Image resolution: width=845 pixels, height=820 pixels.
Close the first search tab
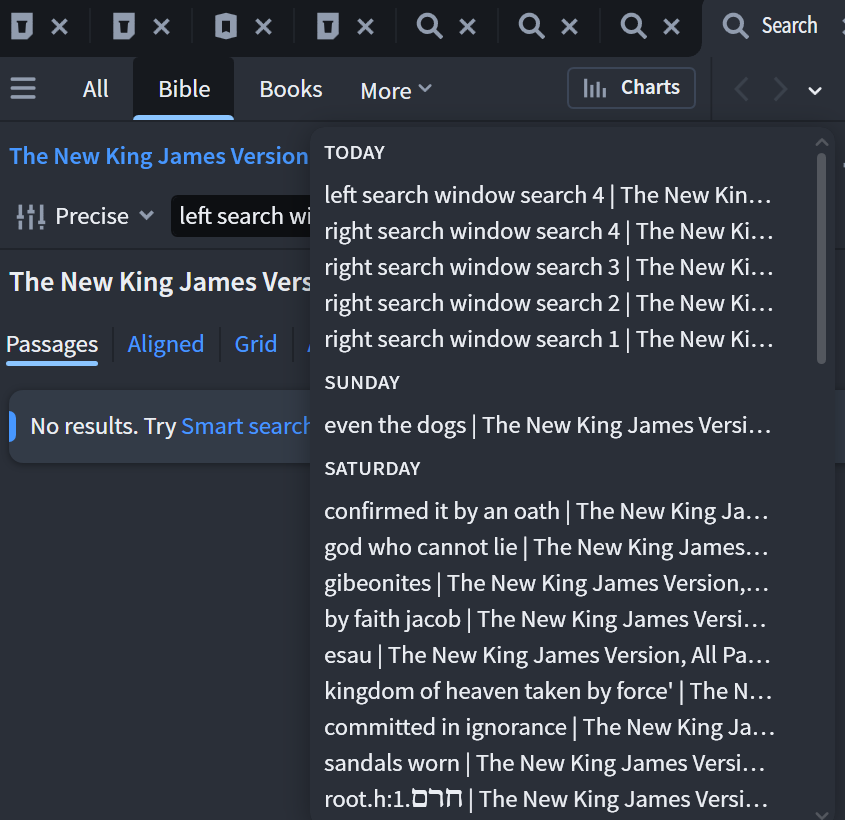click(x=467, y=26)
